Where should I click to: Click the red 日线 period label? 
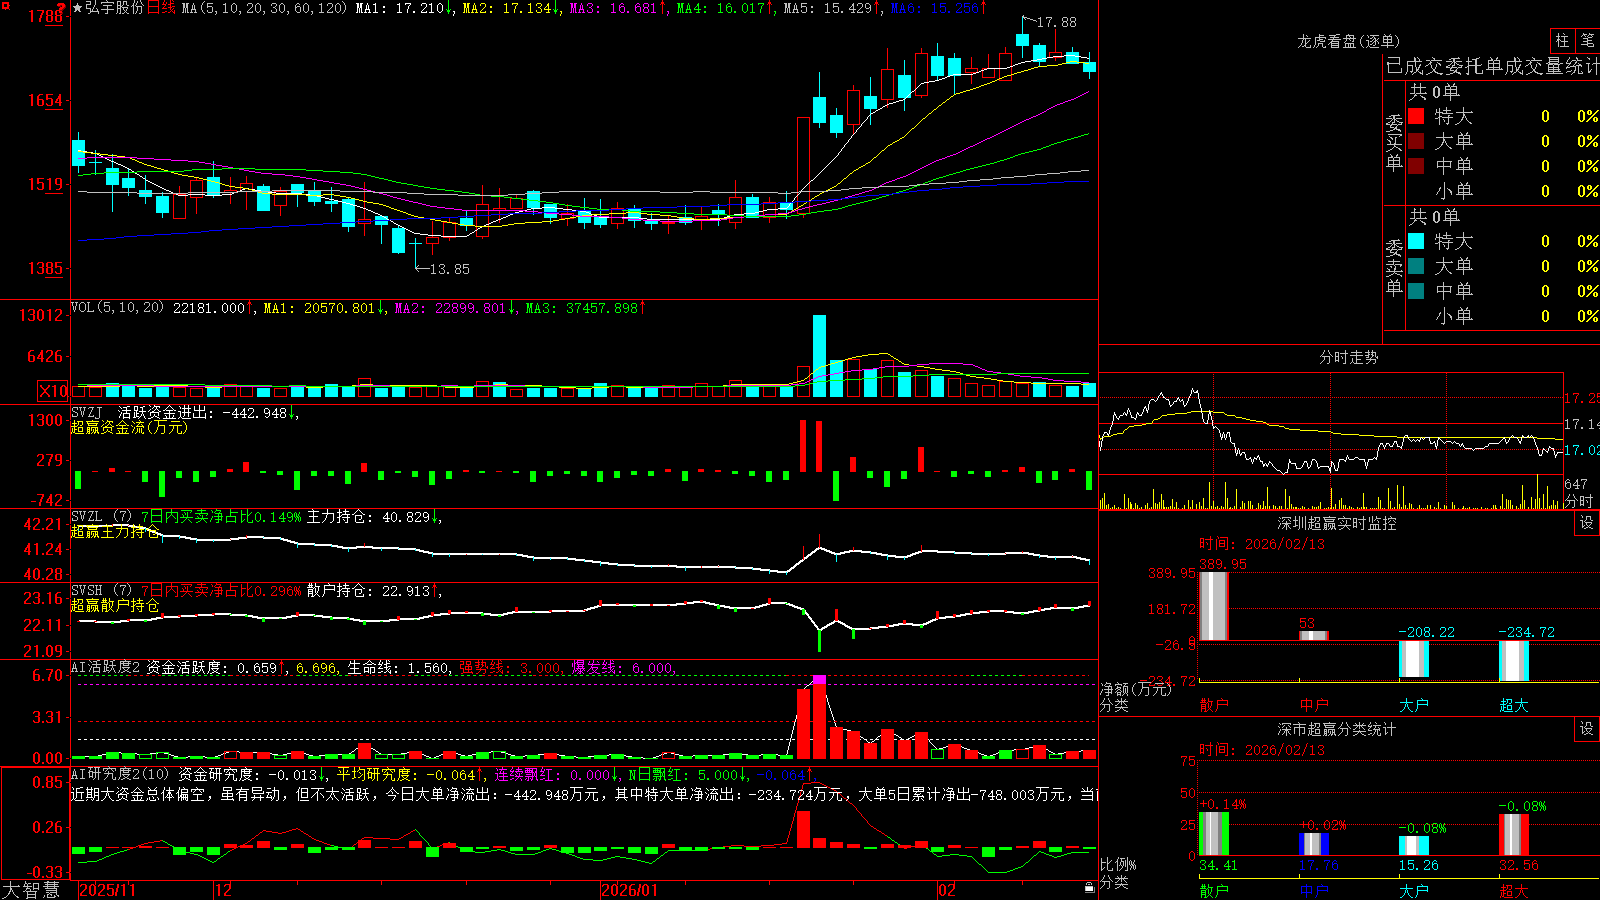[161, 8]
